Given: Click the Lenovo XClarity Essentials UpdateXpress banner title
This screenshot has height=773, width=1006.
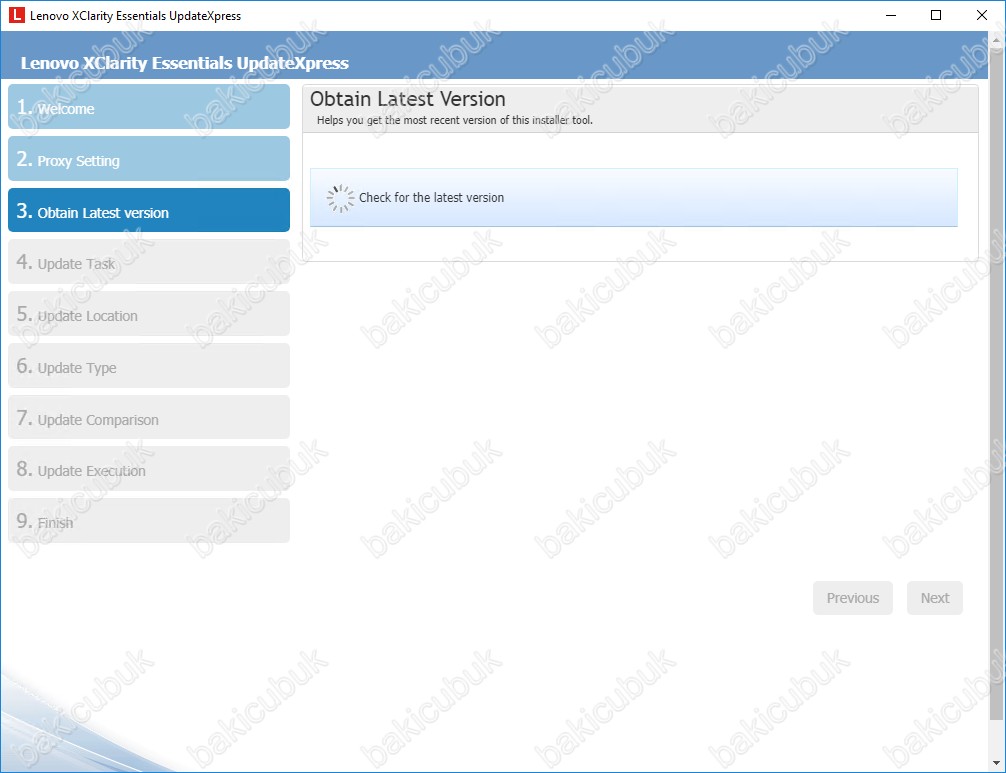Looking at the screenshot, I should tap(185, 63).
